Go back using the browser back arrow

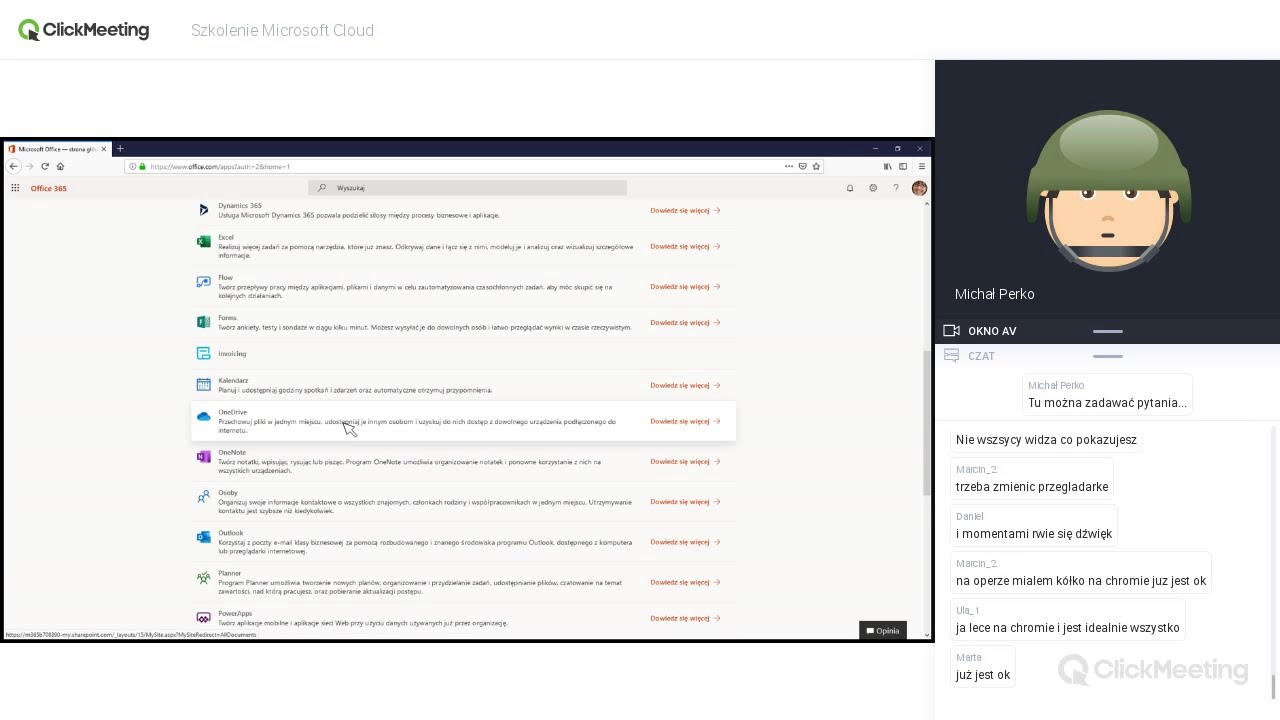(x=14, y=166)
